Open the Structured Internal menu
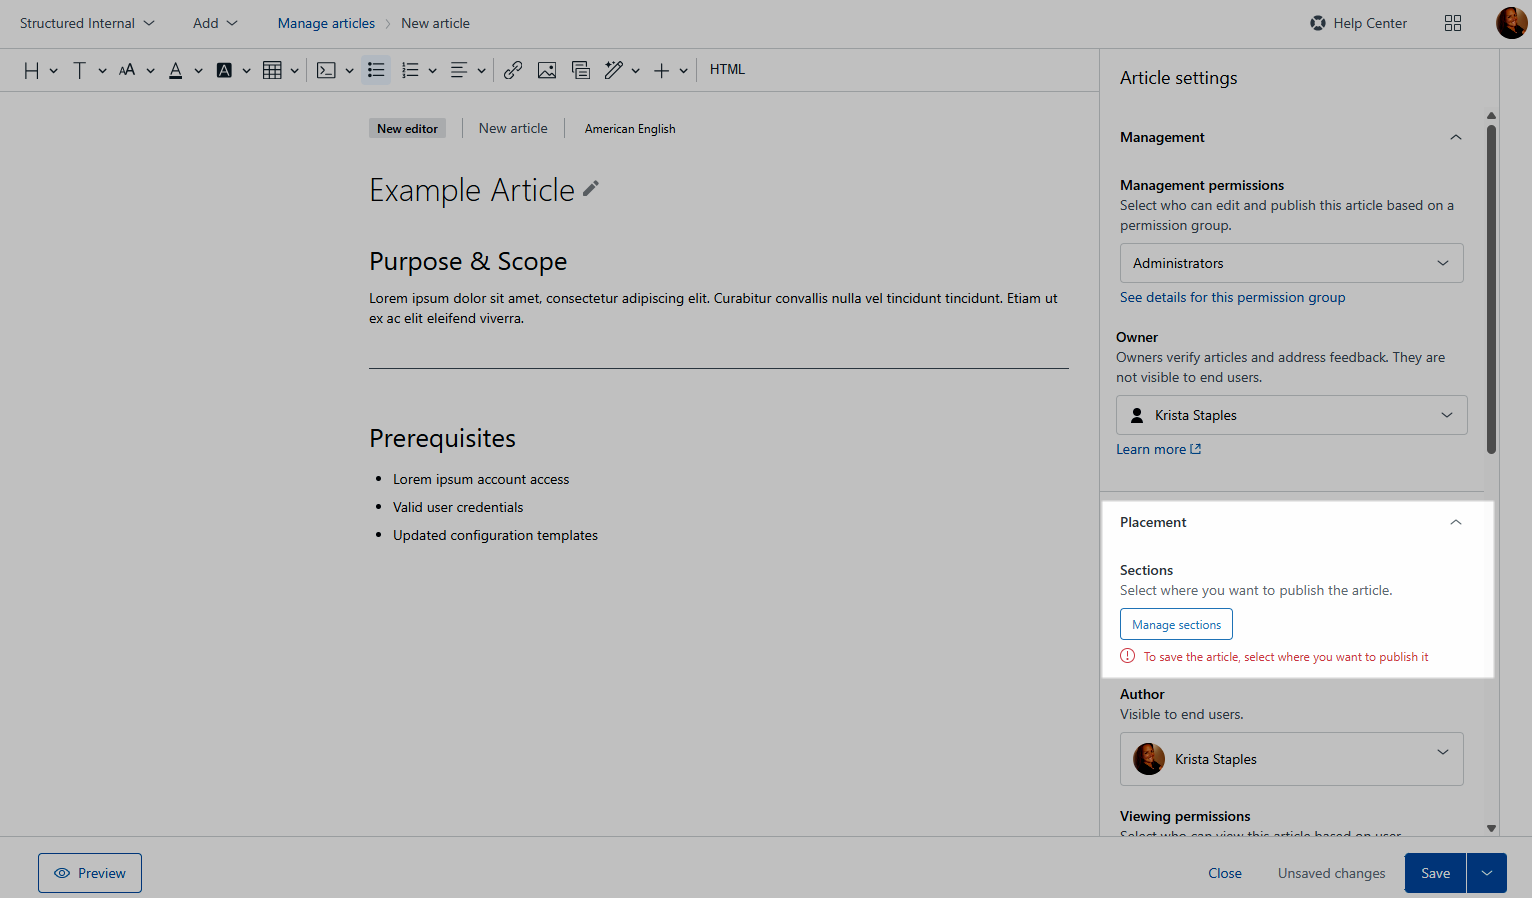 [87, 23]
